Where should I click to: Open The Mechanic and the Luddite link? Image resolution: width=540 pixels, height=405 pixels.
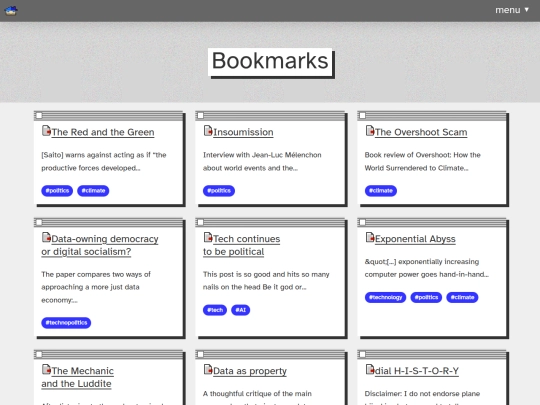(77, 377)
